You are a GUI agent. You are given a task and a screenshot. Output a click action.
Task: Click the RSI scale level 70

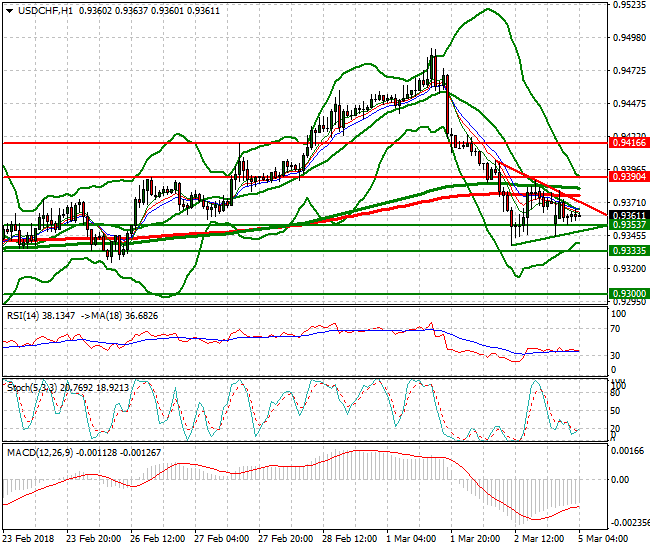pos(615,329)
